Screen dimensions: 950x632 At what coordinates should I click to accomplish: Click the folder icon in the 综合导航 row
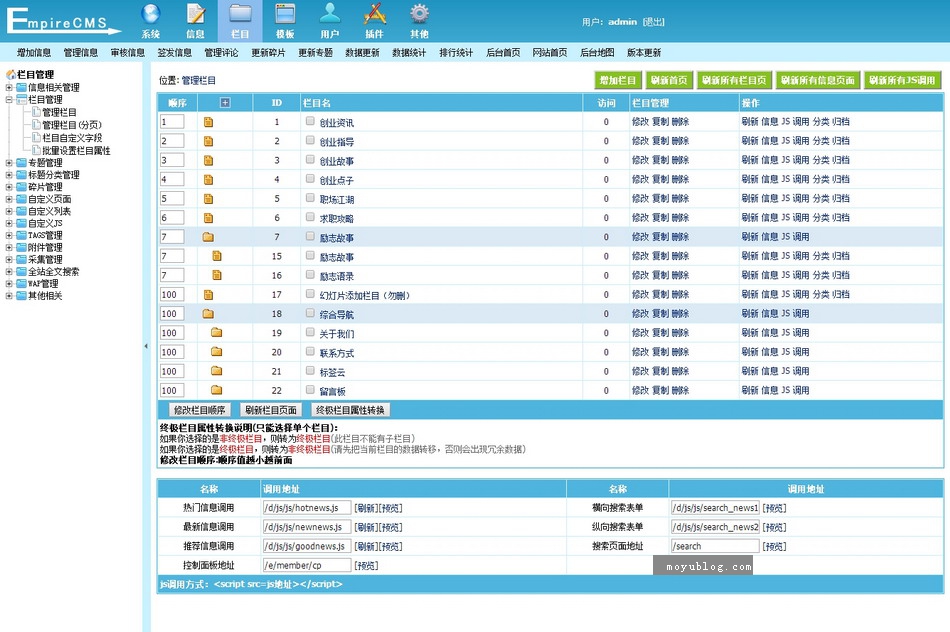coord(208,314)
